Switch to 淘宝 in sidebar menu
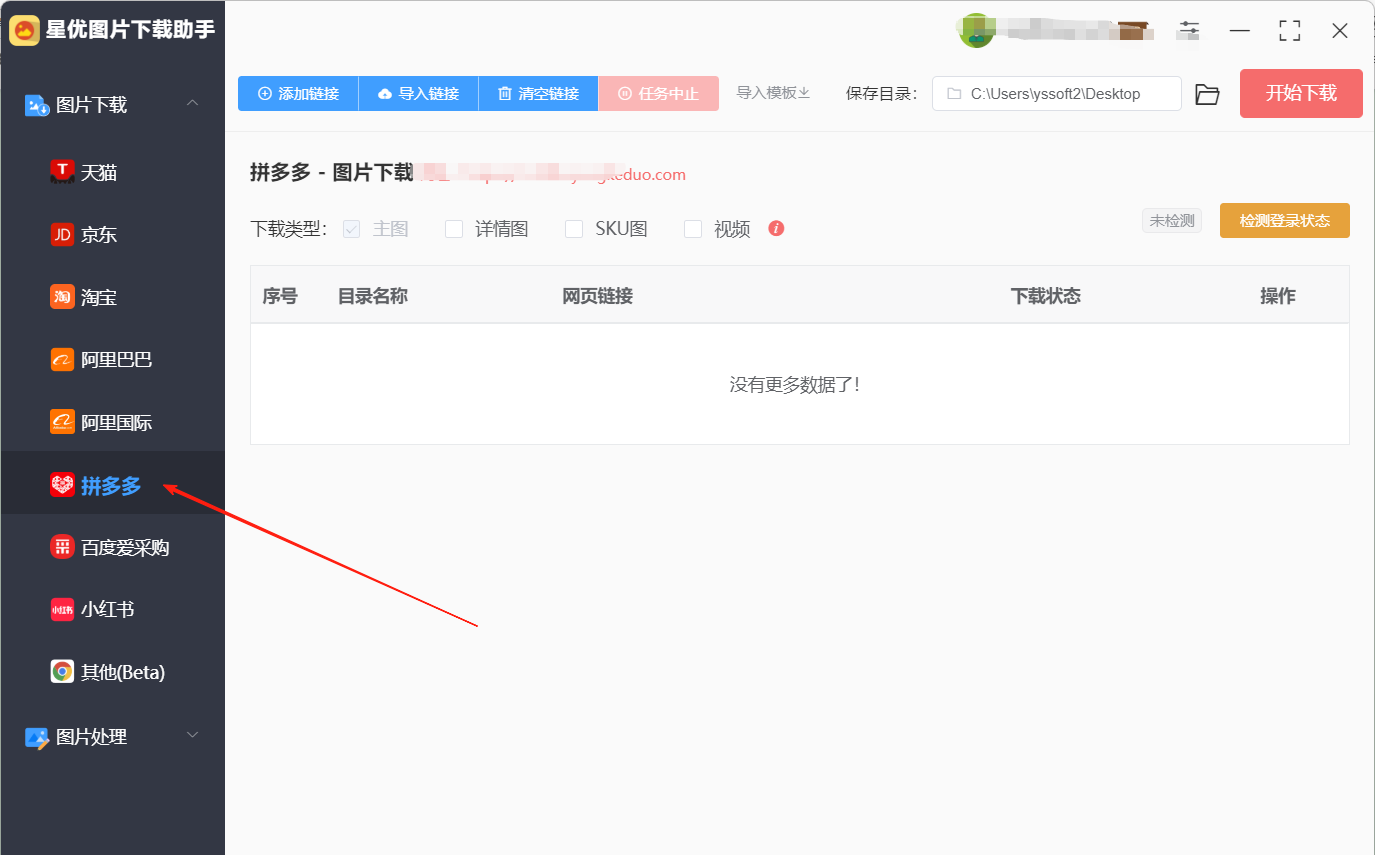The image size is (1375, 855). point(112,297)
